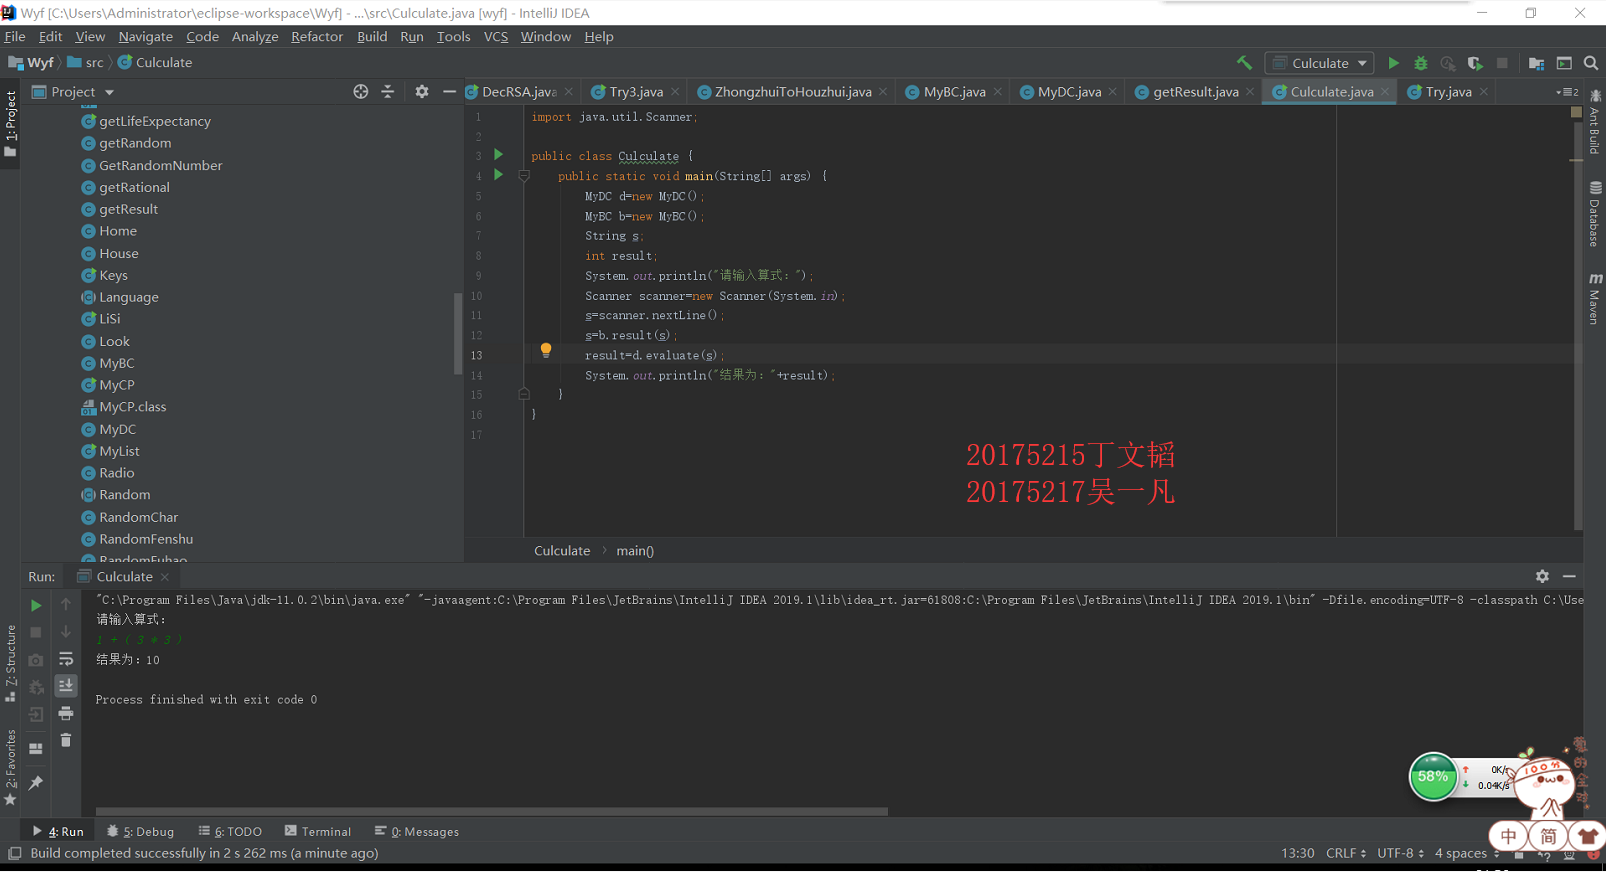Toggle pin tab in Run panel

coord(36,782)
